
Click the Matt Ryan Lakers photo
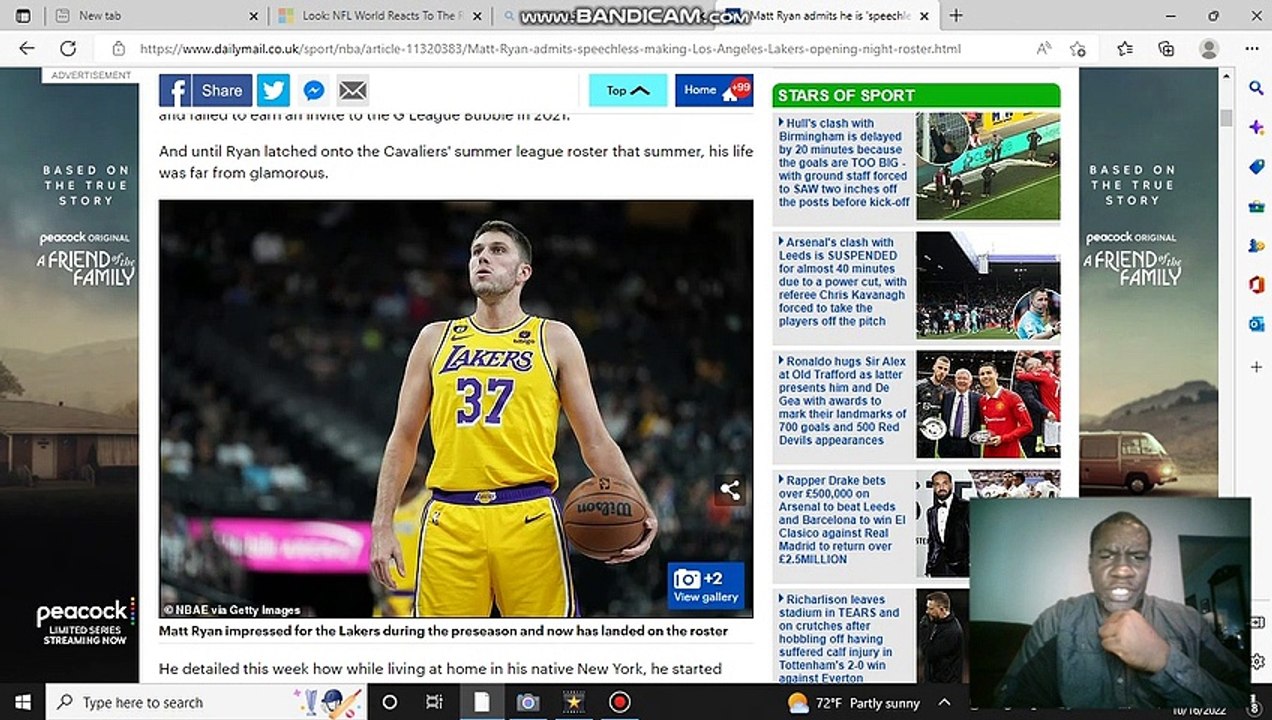tap(456, 408)
